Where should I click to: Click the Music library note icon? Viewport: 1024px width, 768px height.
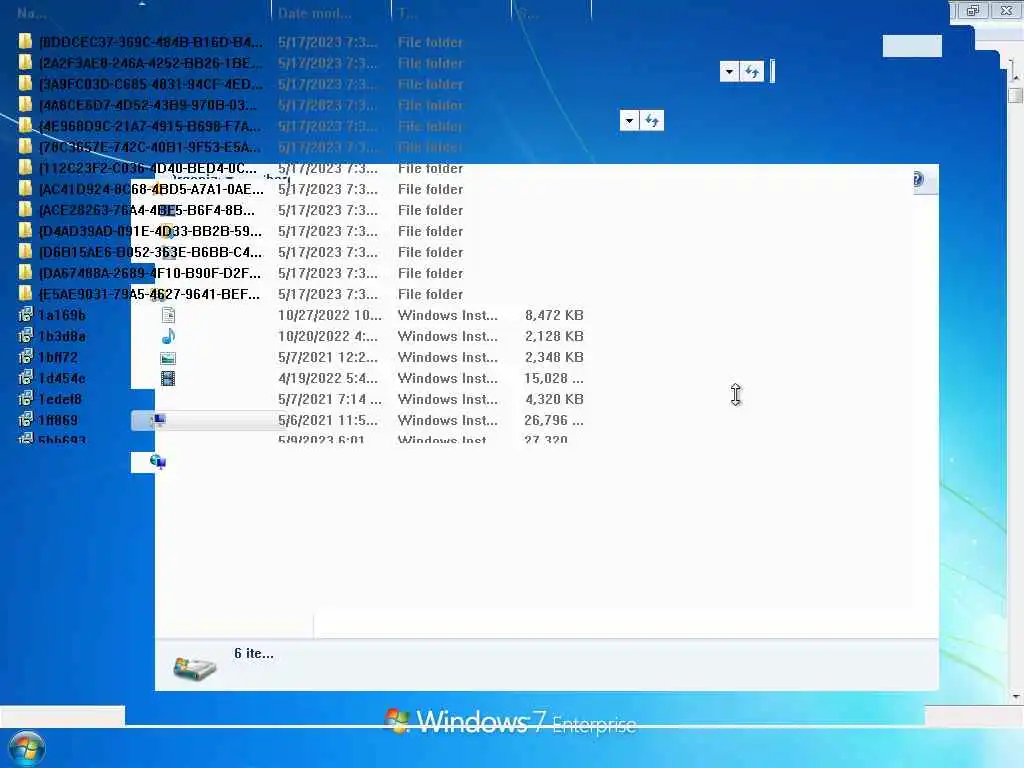[x=168, y=336]
